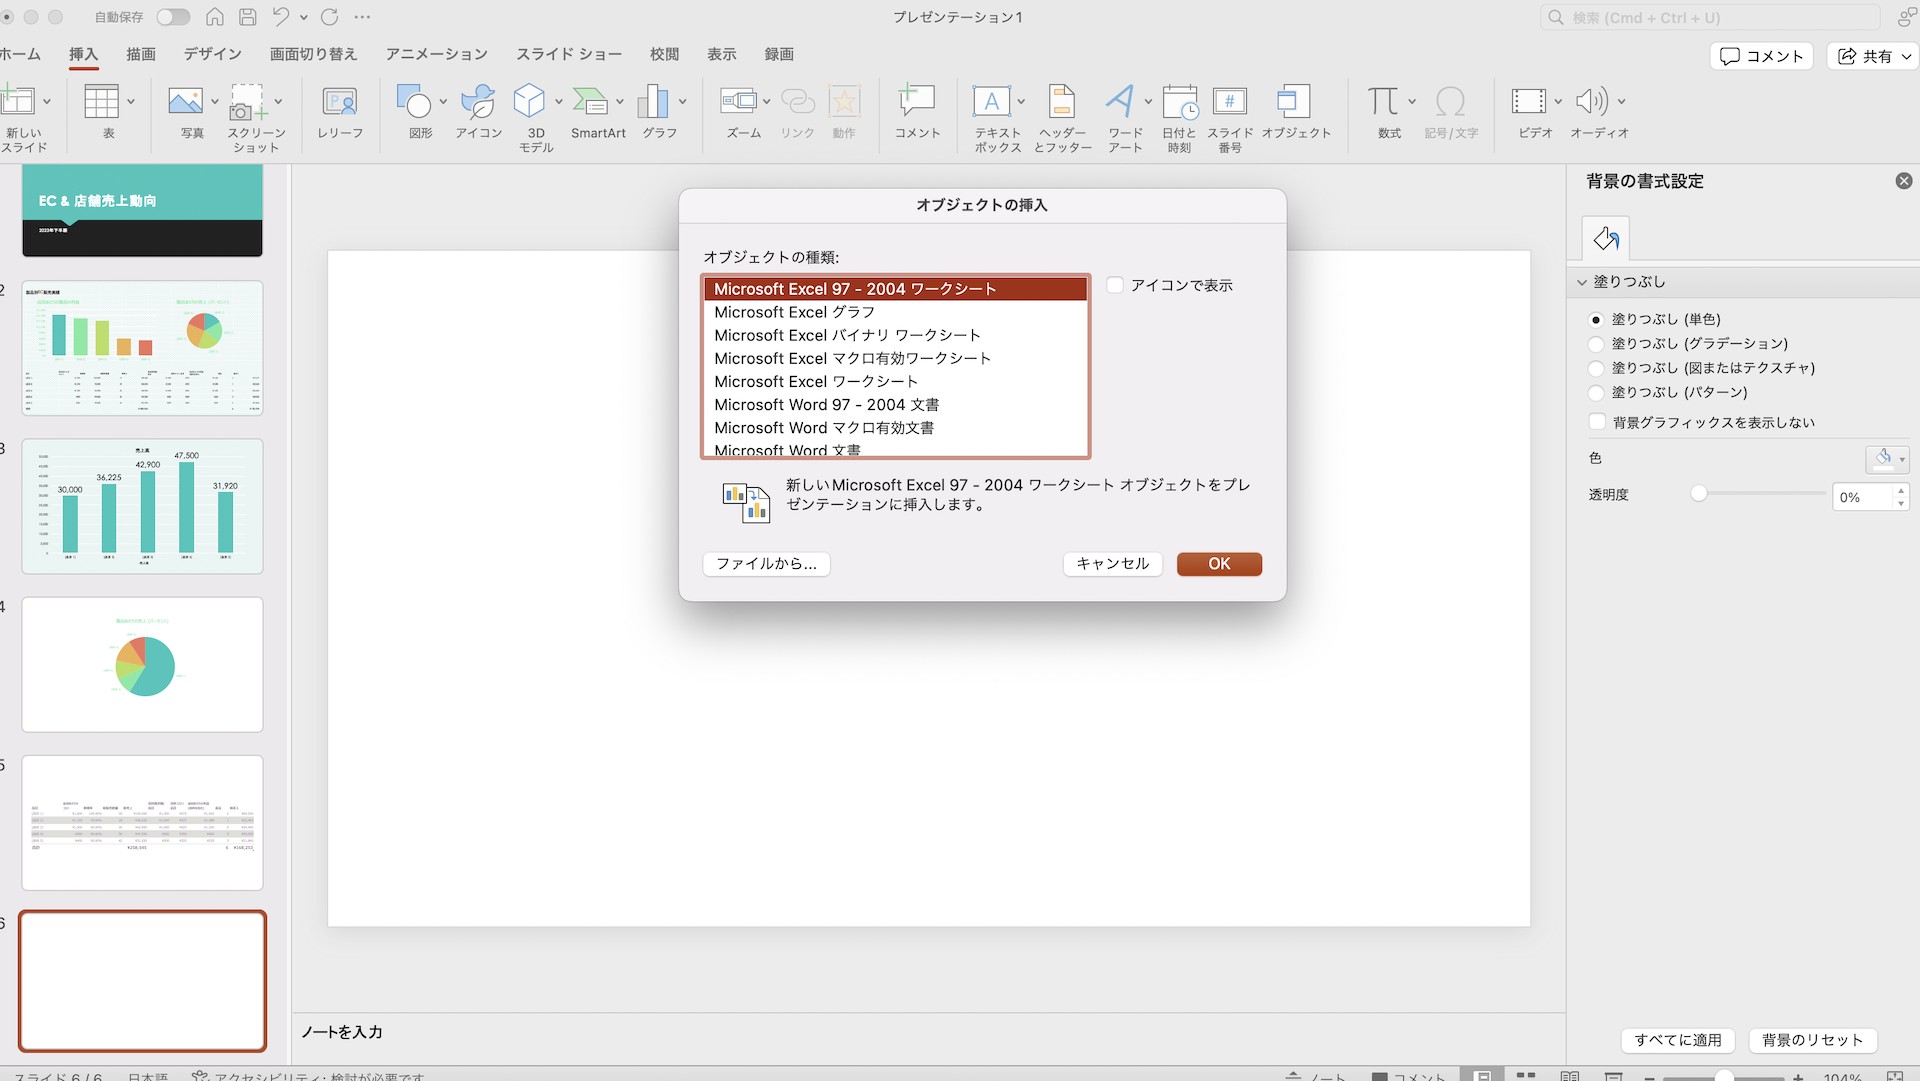Check 背景グラフィックスを表示しない checkbox
1920x1081 pixels.
1597,422
